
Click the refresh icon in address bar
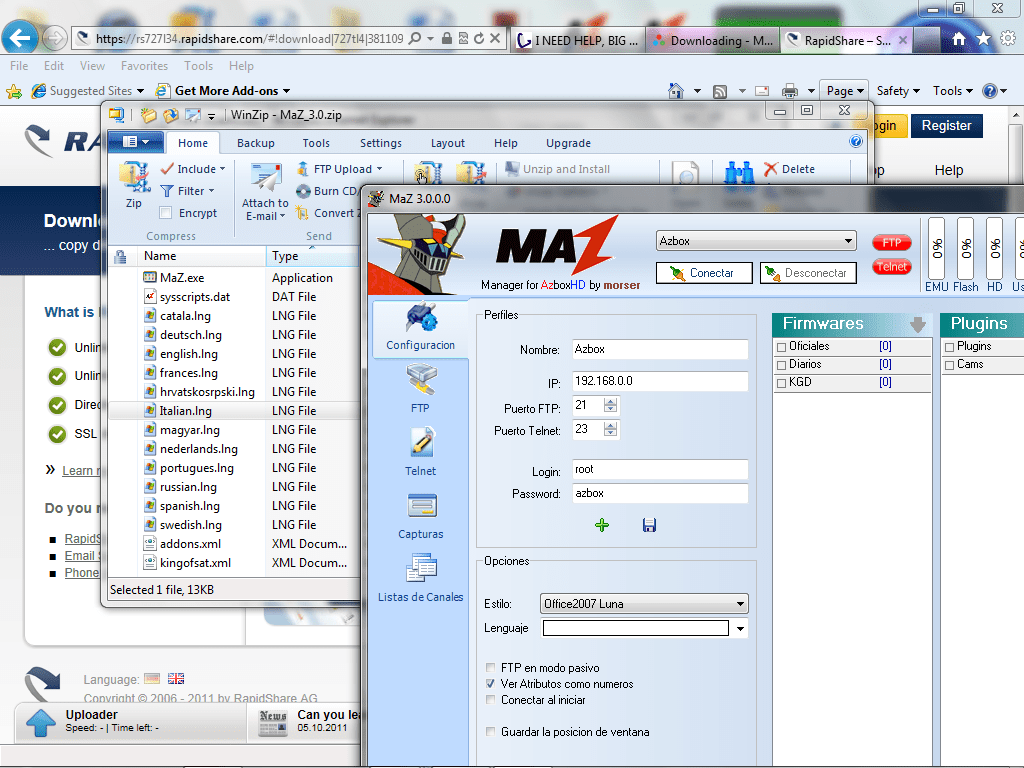tap(479, 39)
